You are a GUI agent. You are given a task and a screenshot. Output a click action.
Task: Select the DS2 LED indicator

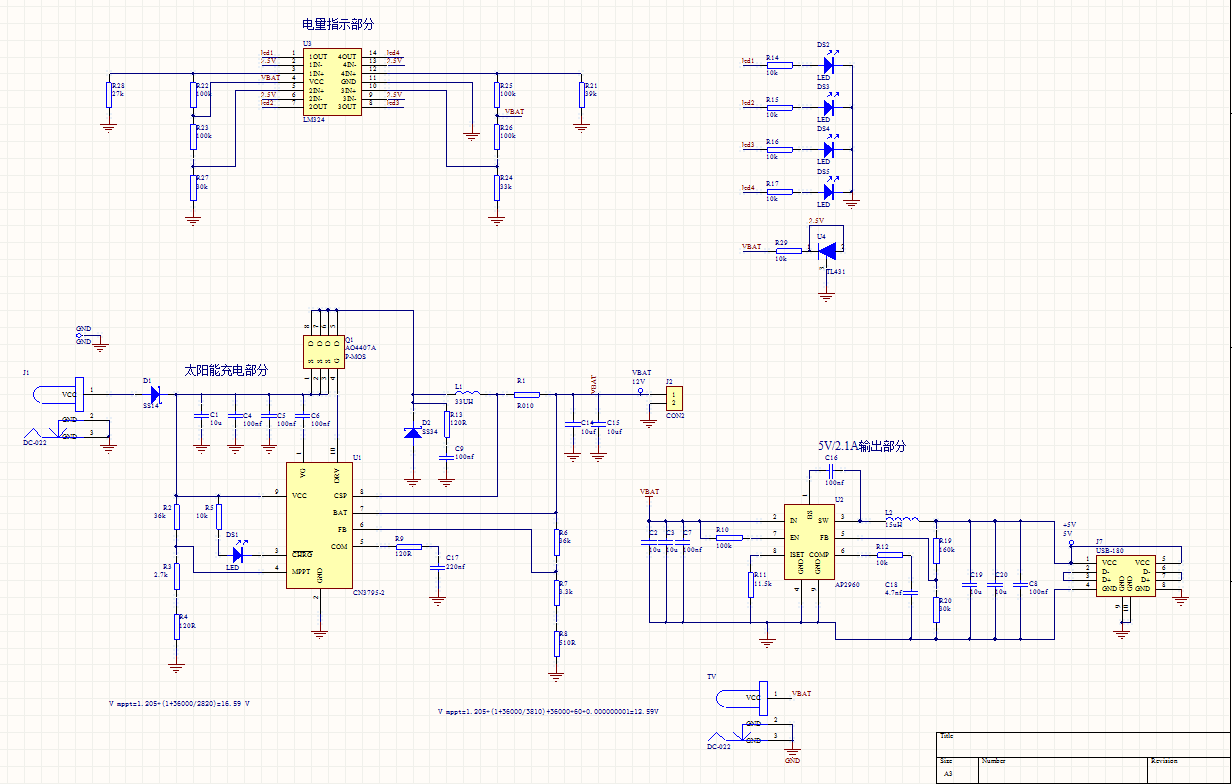coord(827,65)
